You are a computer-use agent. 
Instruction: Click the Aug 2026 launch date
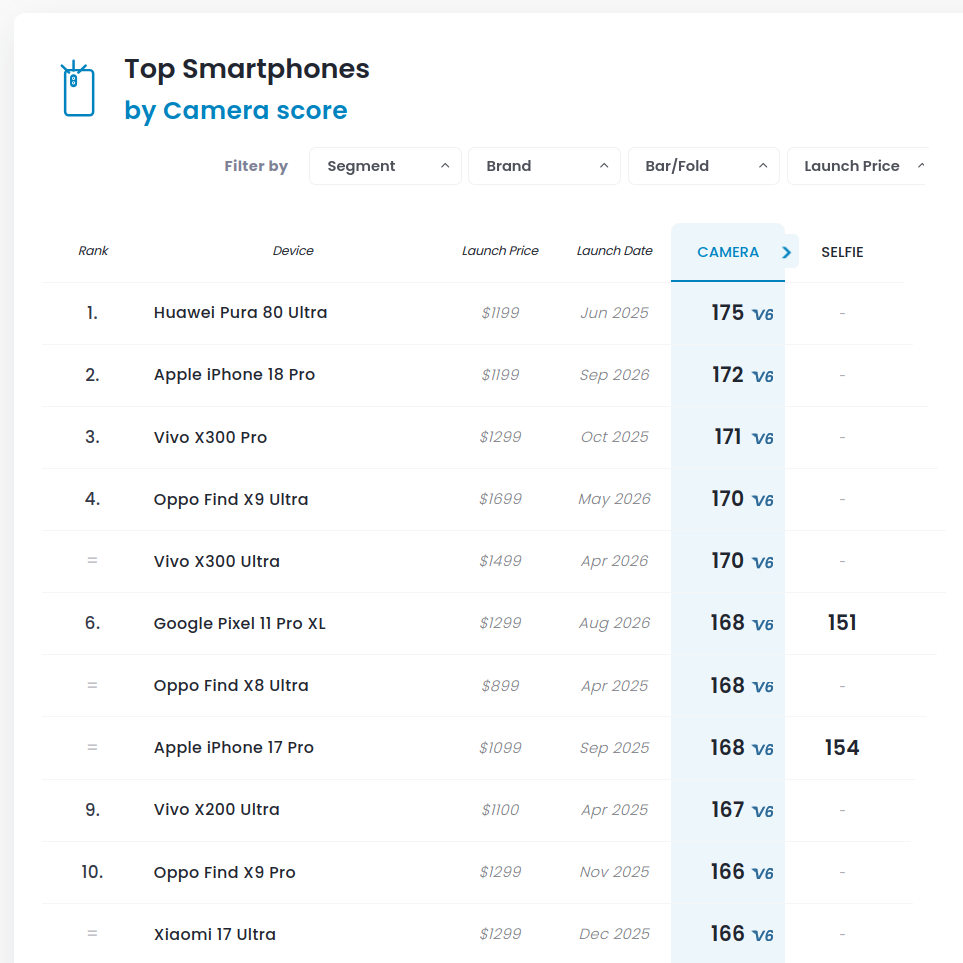point(614,623)
